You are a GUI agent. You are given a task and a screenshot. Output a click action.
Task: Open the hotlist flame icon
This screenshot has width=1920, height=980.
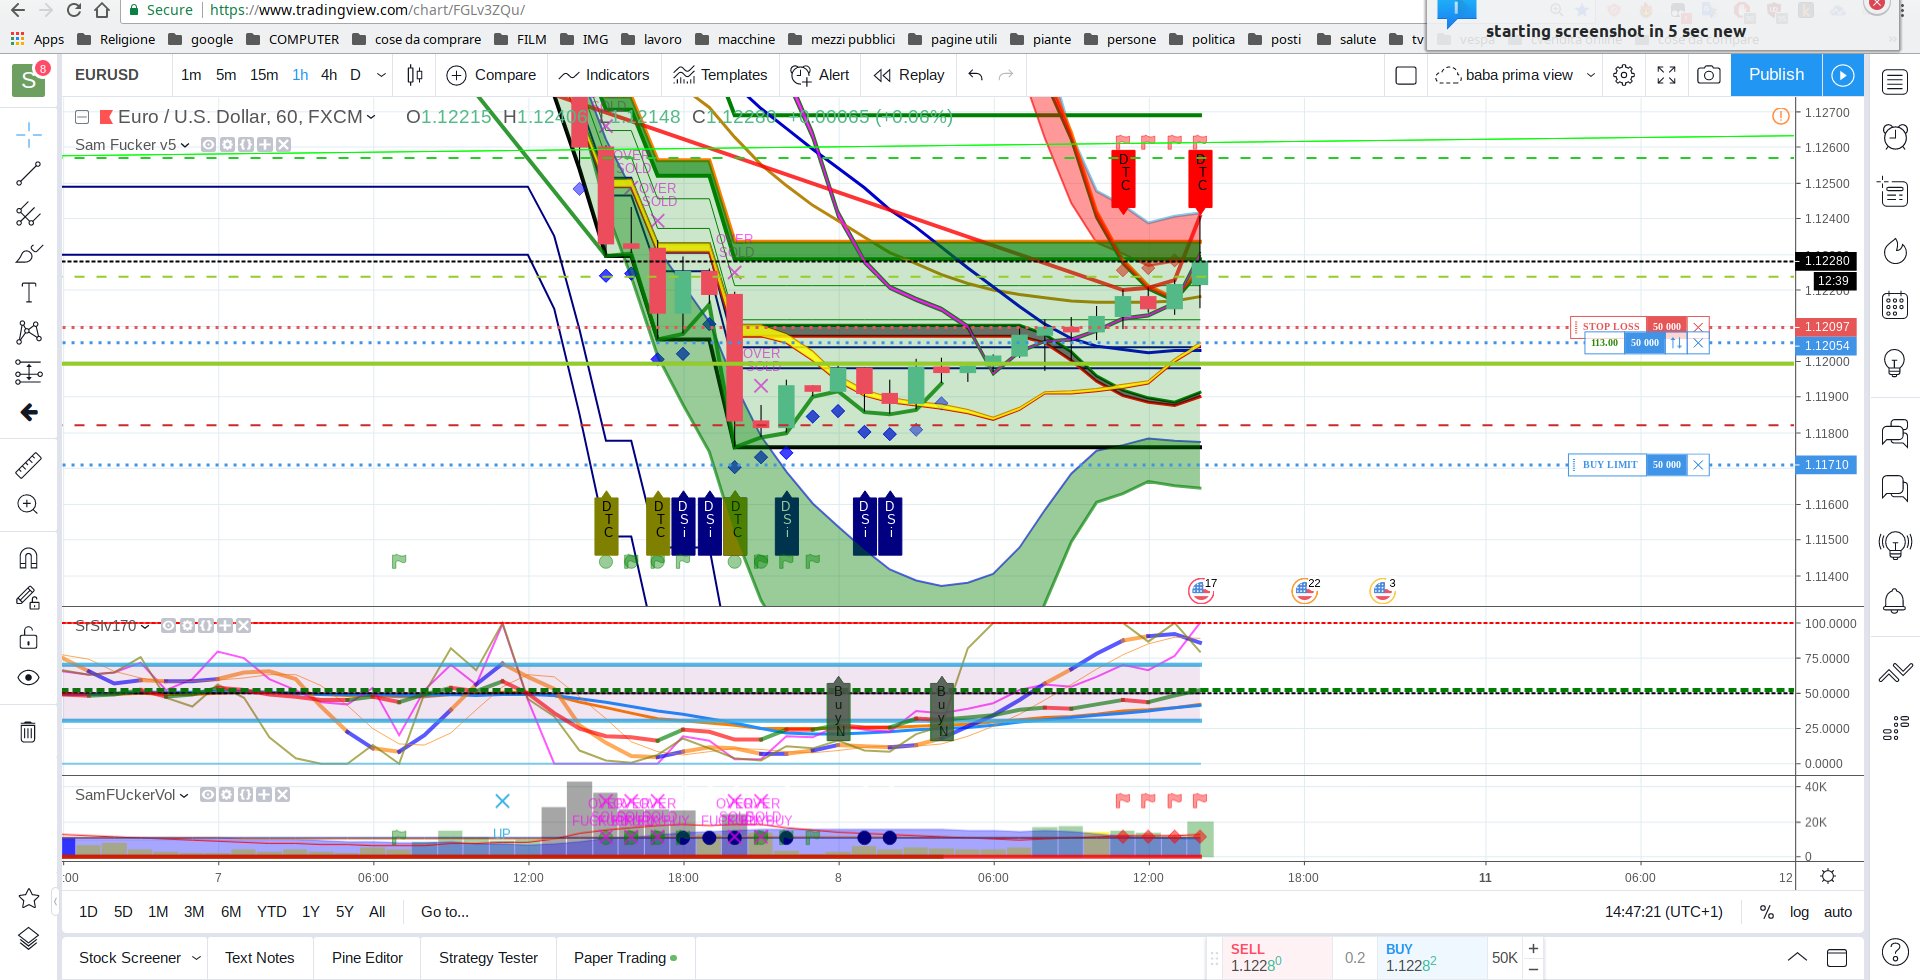pyautogui.click(x=1894, y=250)
